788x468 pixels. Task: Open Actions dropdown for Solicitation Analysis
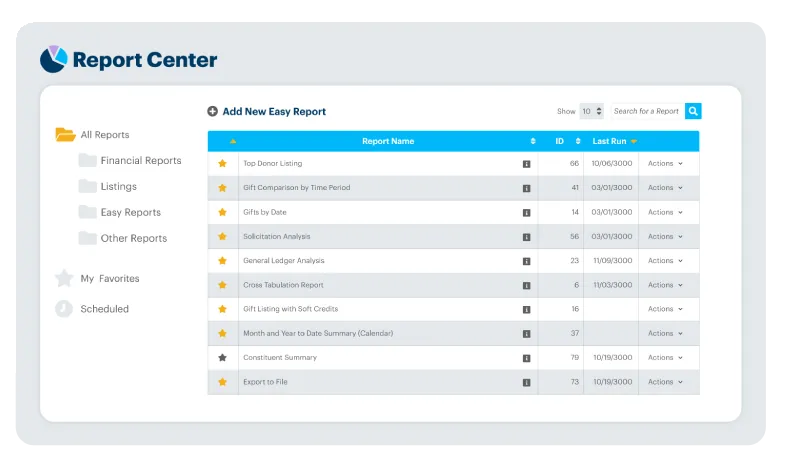point(665,236)
